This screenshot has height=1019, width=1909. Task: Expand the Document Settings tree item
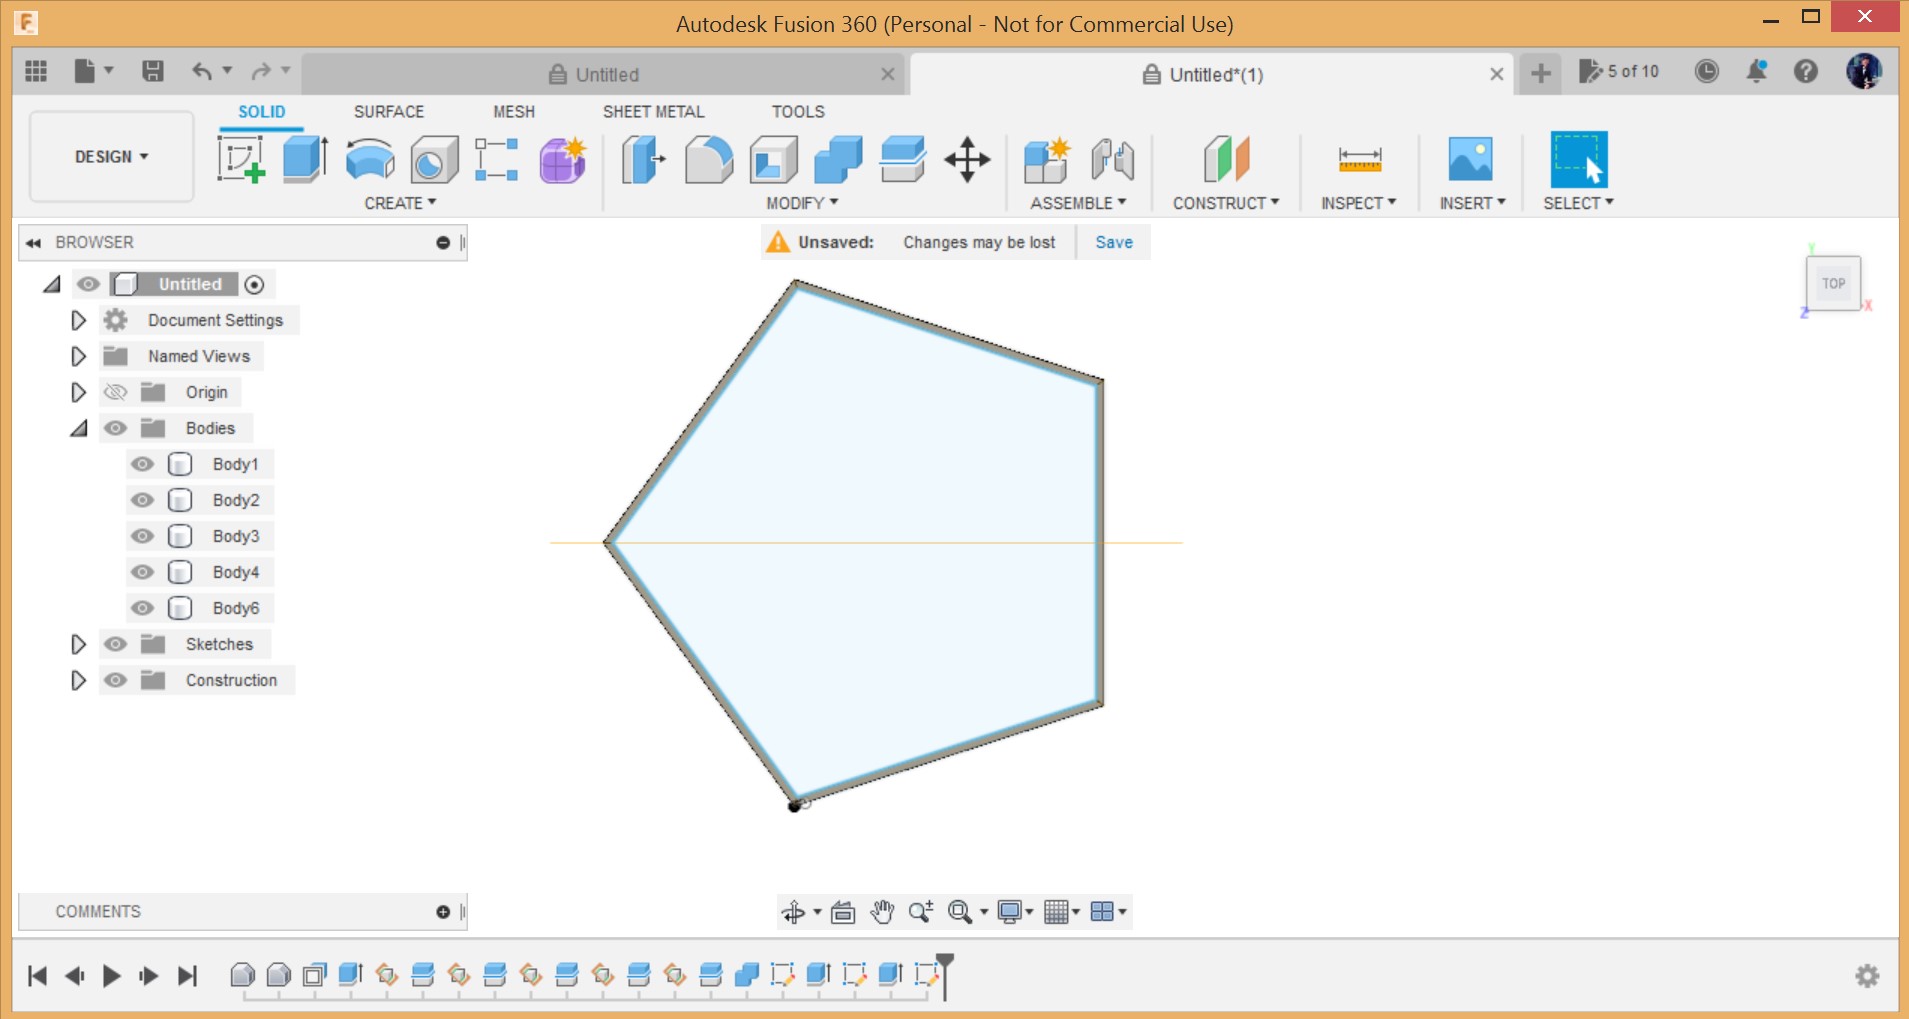[x=79, y=320]
